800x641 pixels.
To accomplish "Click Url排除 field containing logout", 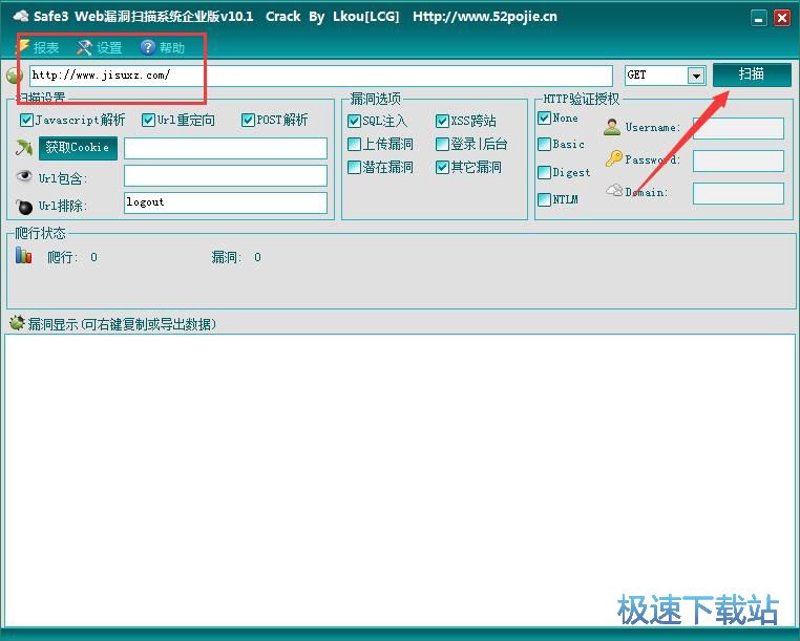I will pyautogui.click(x=226, y=203).
